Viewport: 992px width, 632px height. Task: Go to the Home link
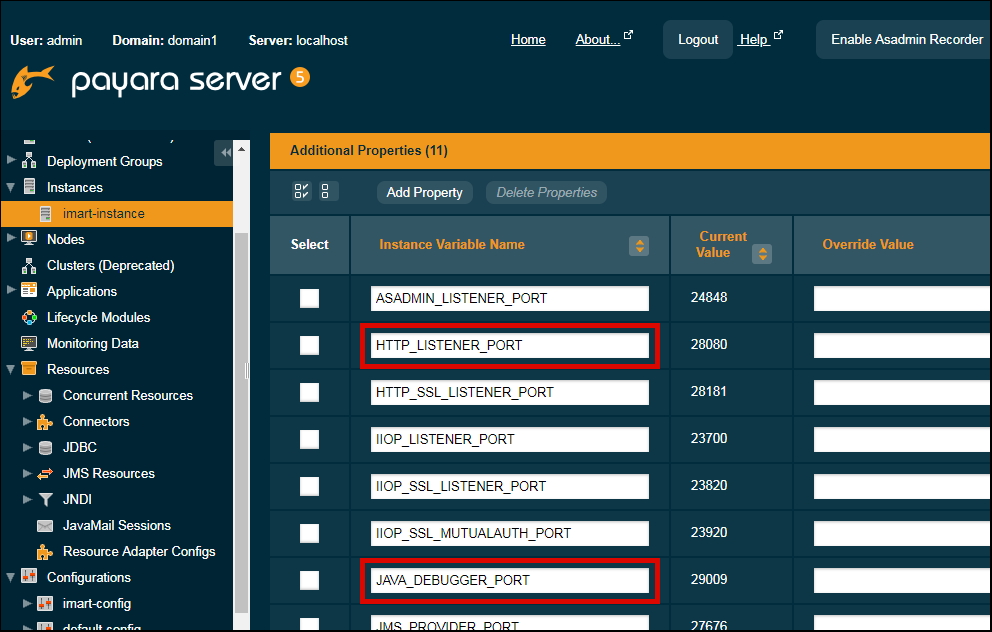tap(528, 40)
